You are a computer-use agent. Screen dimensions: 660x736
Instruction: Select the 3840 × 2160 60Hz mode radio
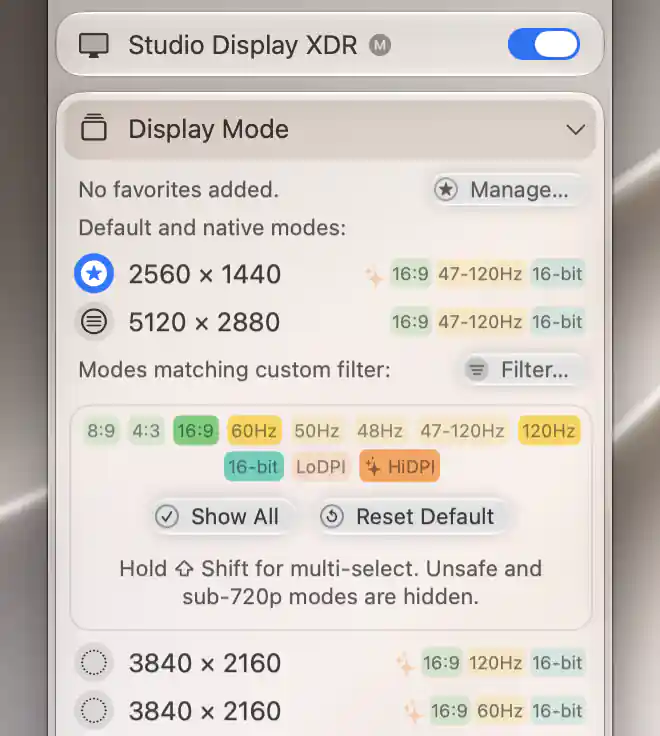click(94, 711)
